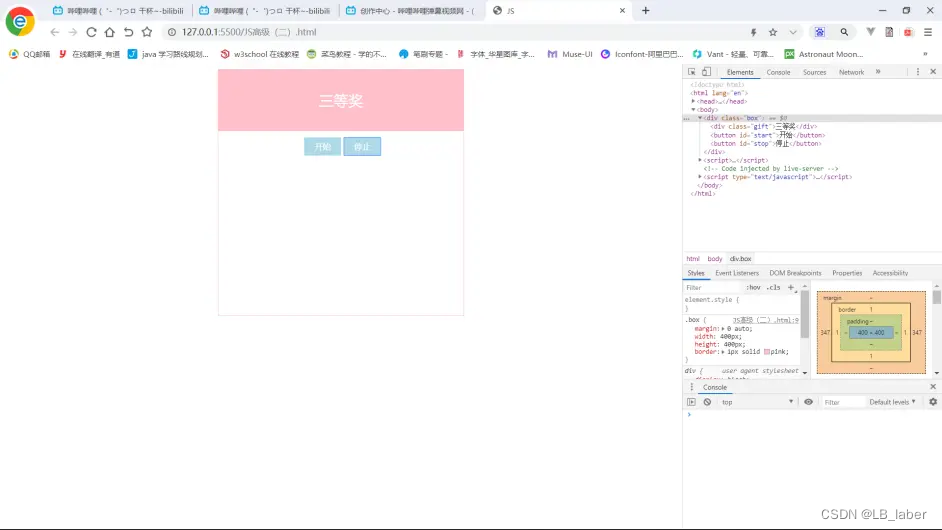Screen dimensions: 942x530
Task: Expand the border shorthand triangle
Action: tap(723, 352)
